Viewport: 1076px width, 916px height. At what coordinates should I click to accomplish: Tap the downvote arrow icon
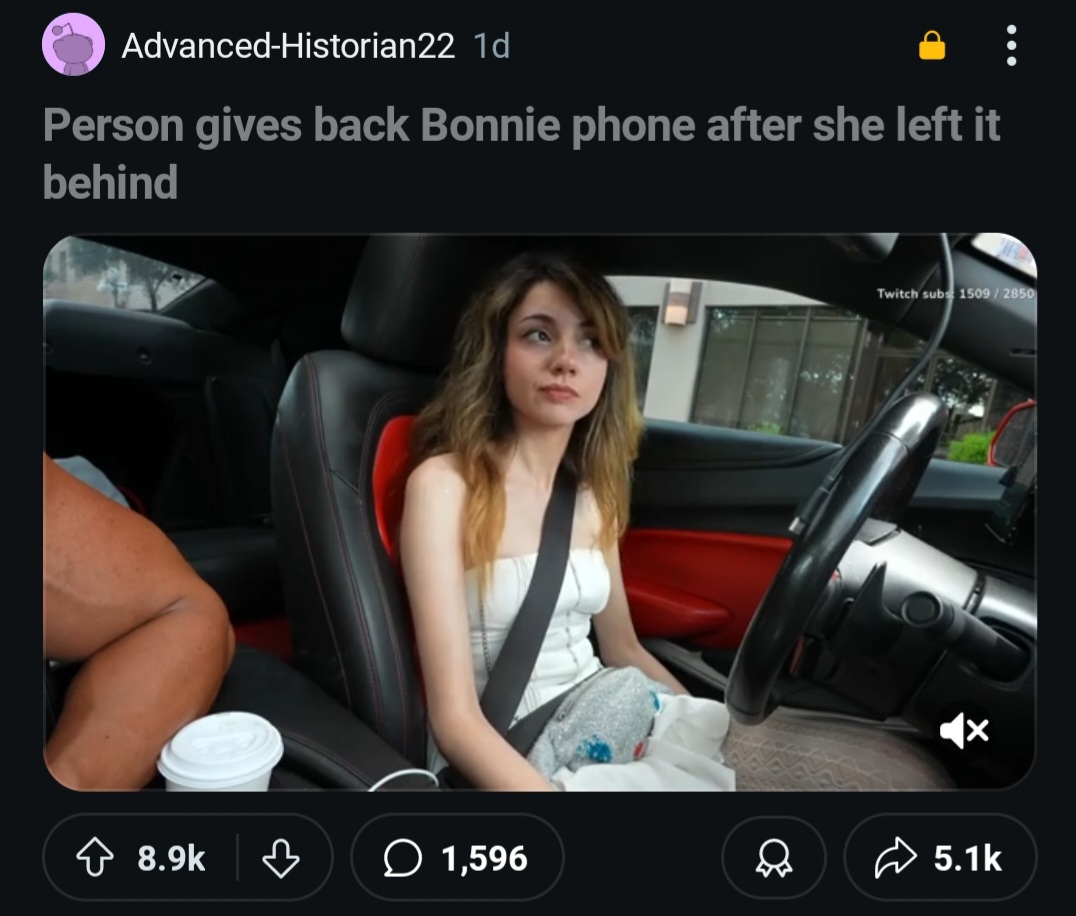281,858
